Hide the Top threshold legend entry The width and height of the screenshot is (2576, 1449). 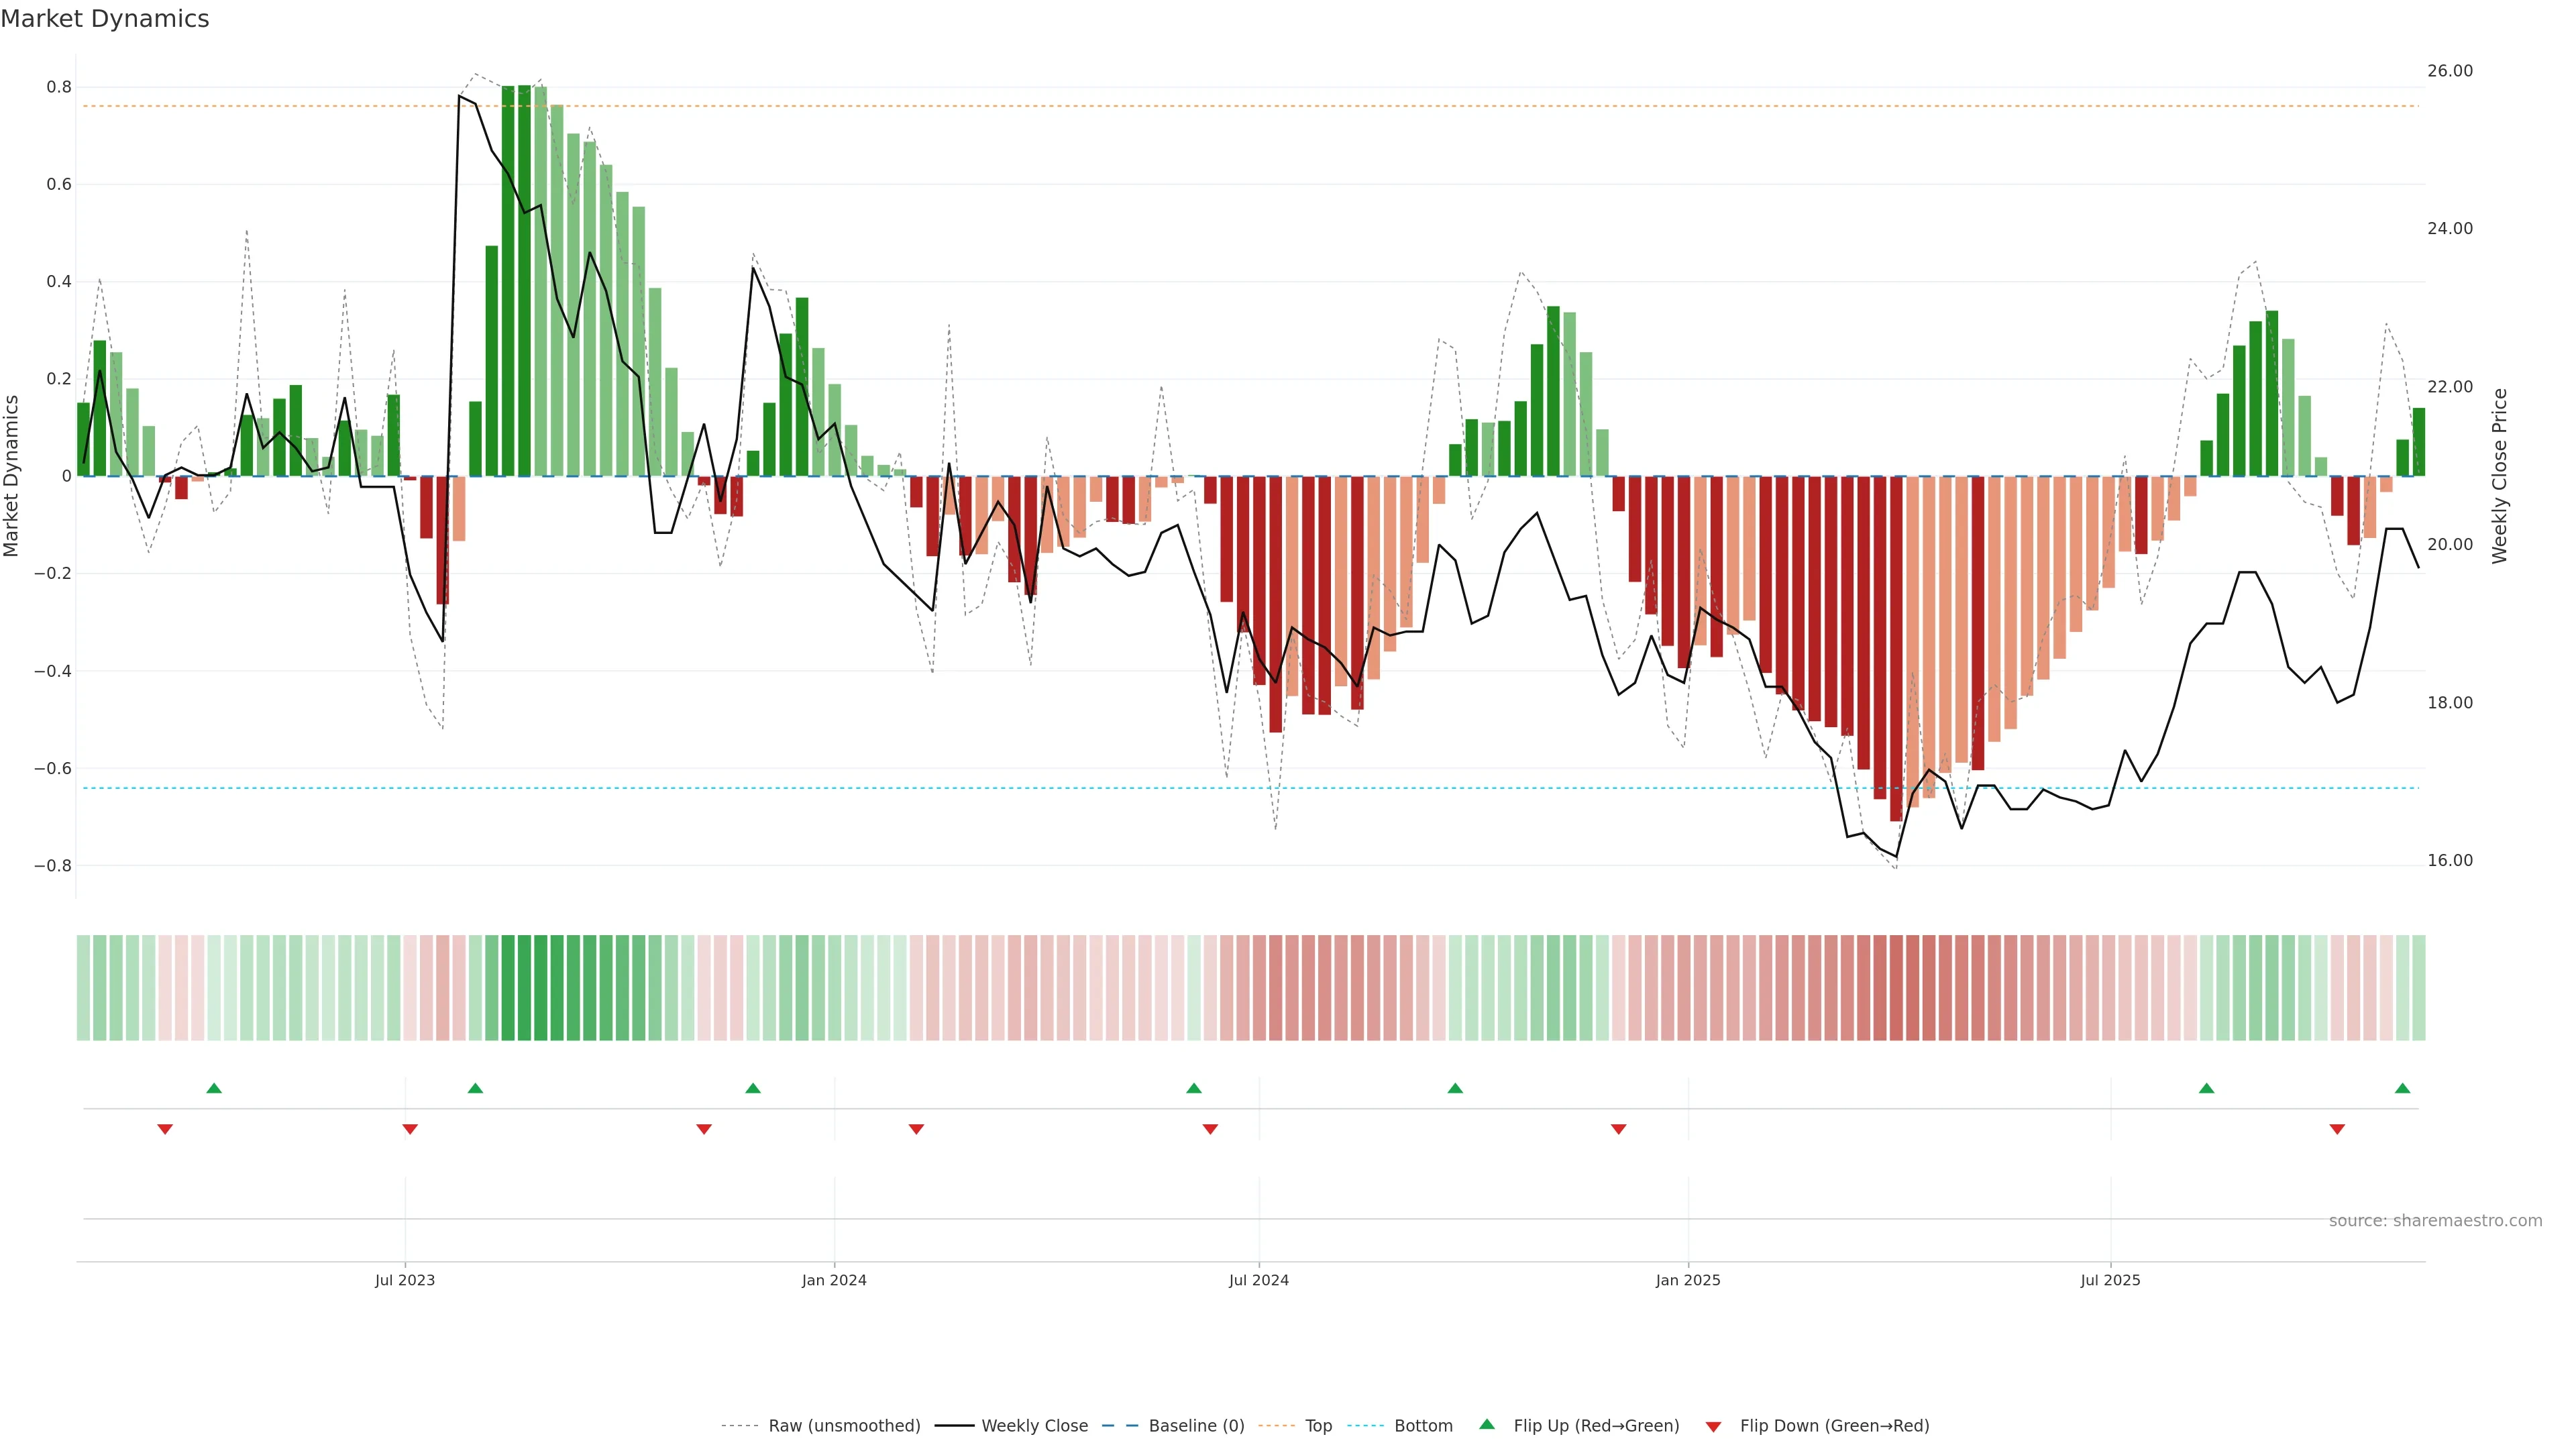(1318, 1426)
